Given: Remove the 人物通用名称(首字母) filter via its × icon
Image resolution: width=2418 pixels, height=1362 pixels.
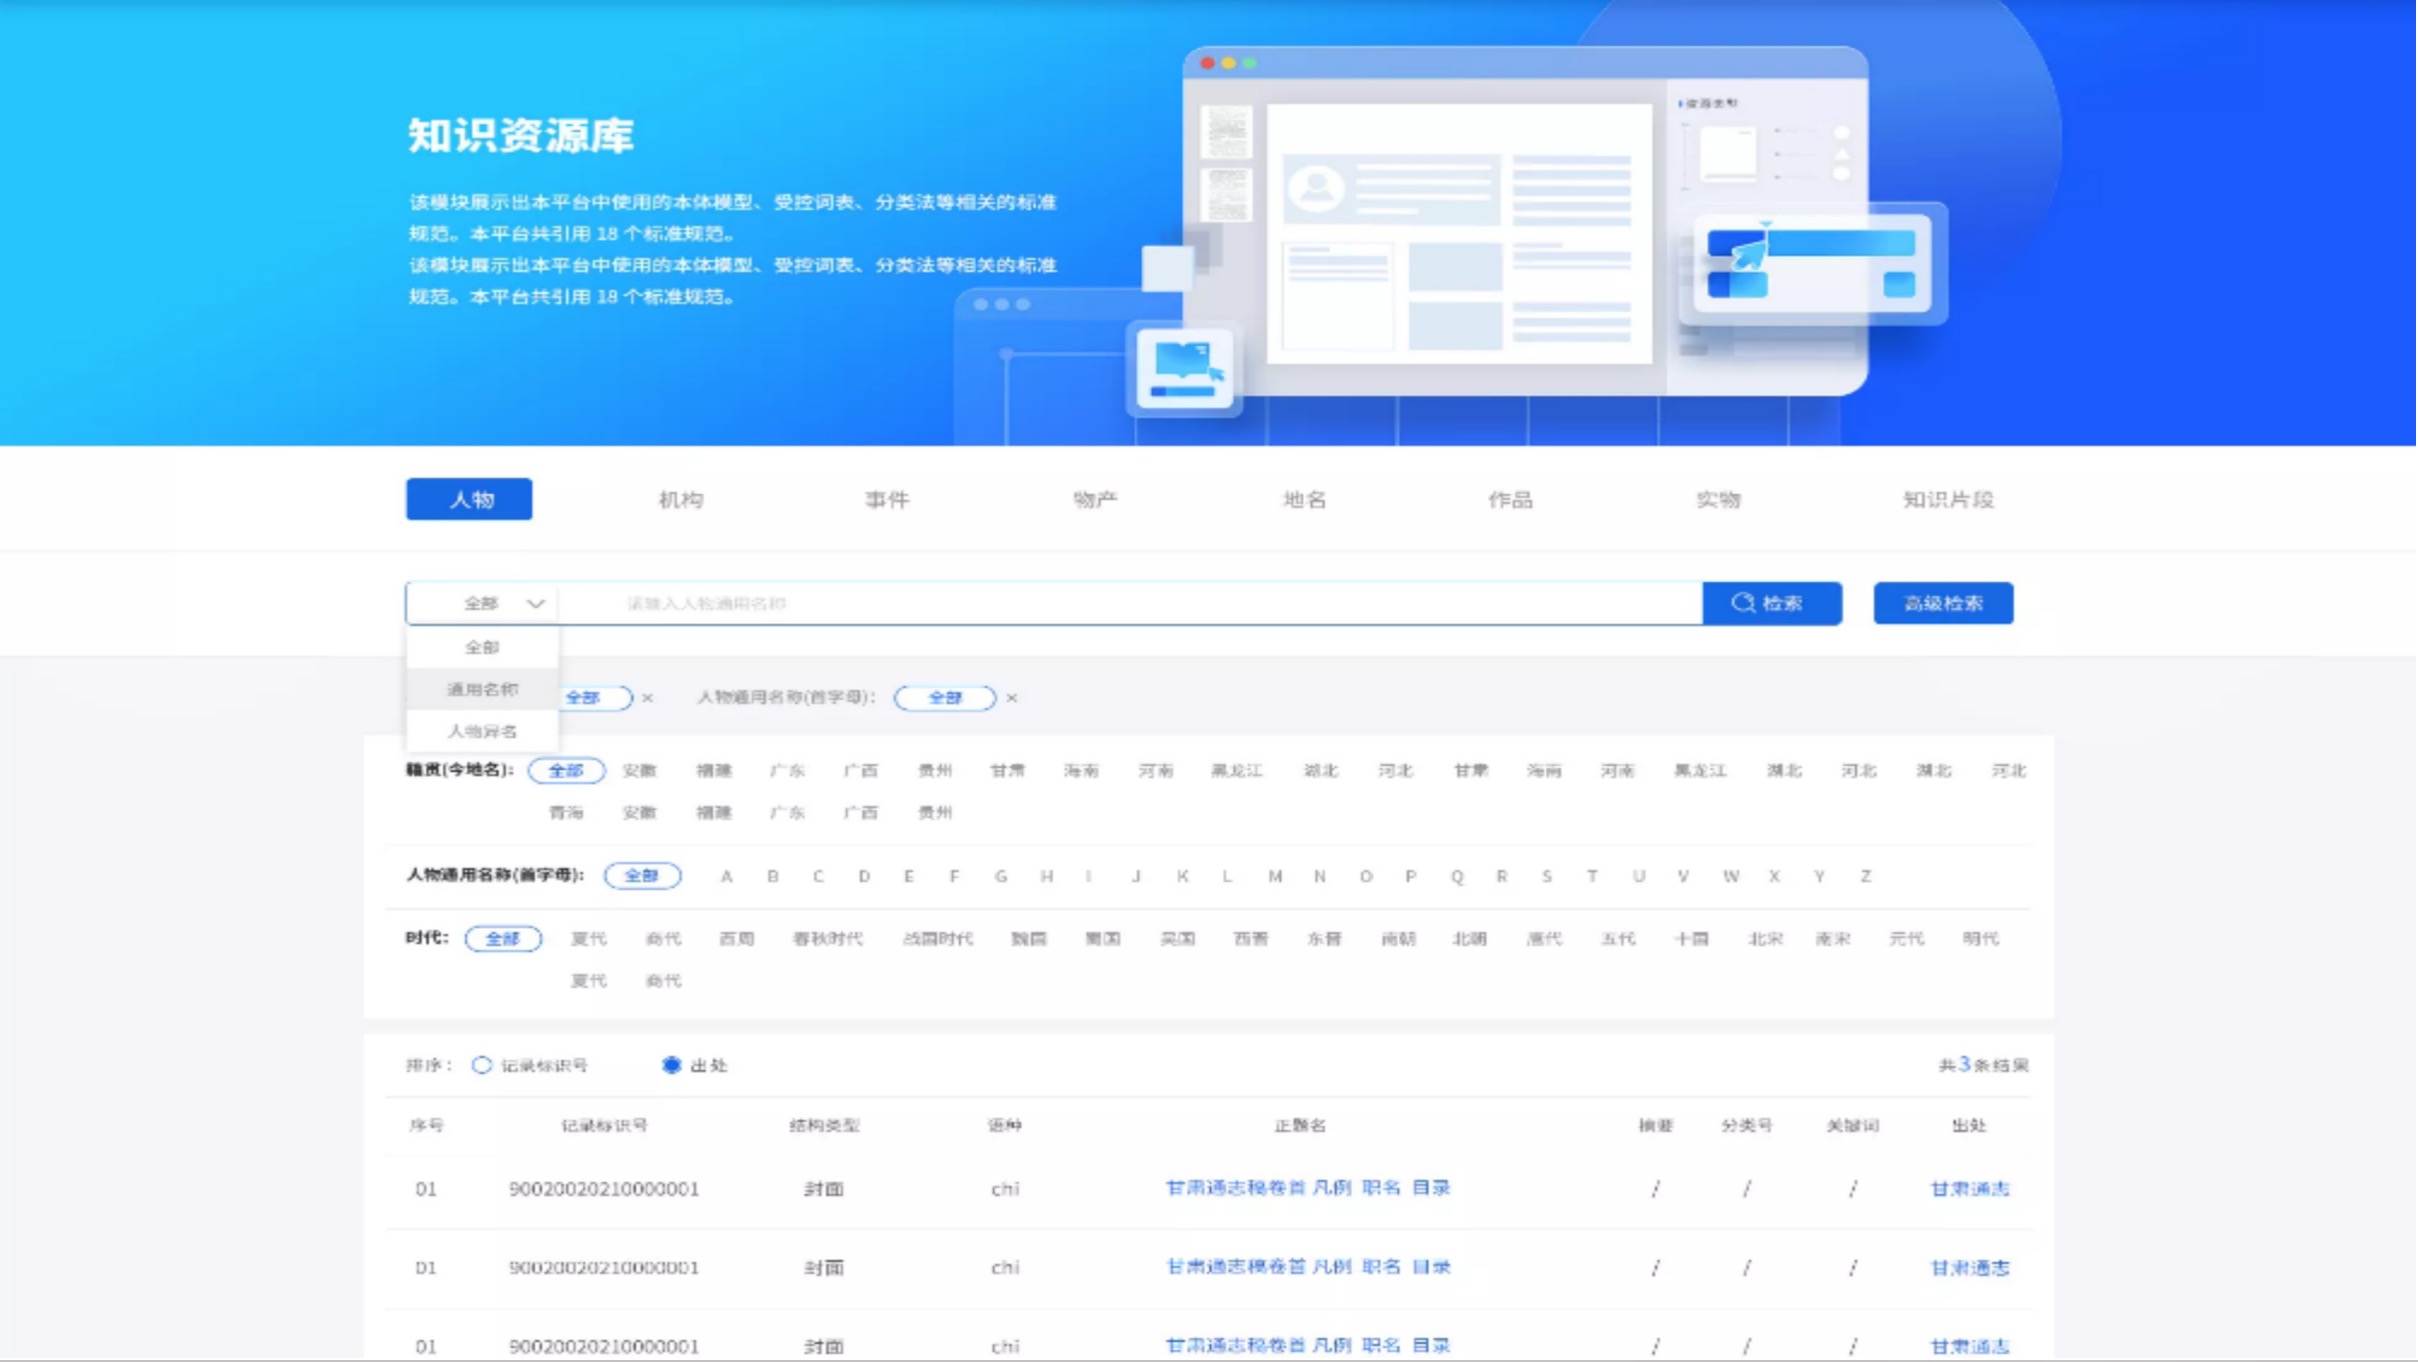Looking at the screenshot, I should pos(1012,698).
